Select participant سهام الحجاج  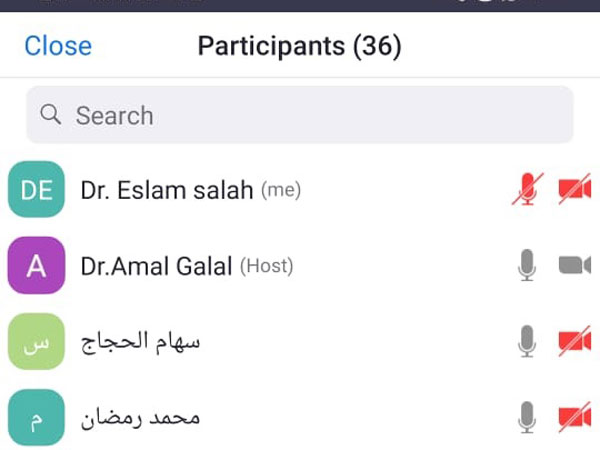(x=300, y=341)
